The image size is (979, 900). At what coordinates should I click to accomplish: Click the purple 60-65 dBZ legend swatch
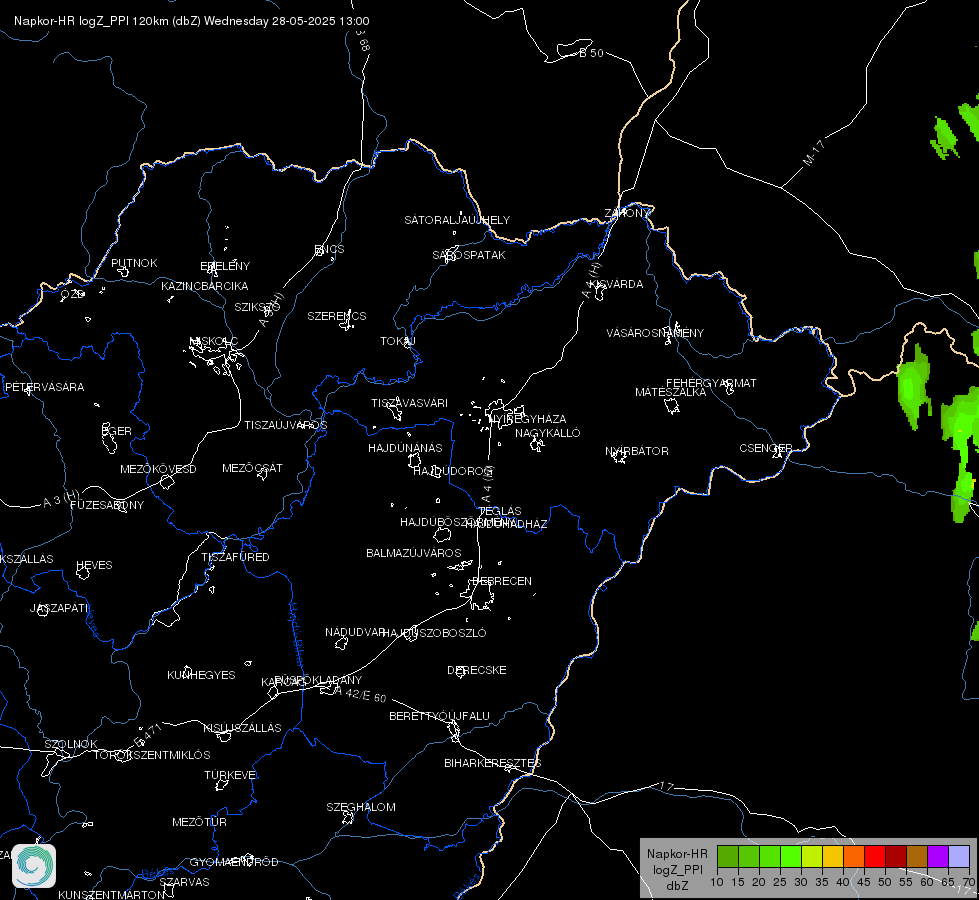click(937, 856)
